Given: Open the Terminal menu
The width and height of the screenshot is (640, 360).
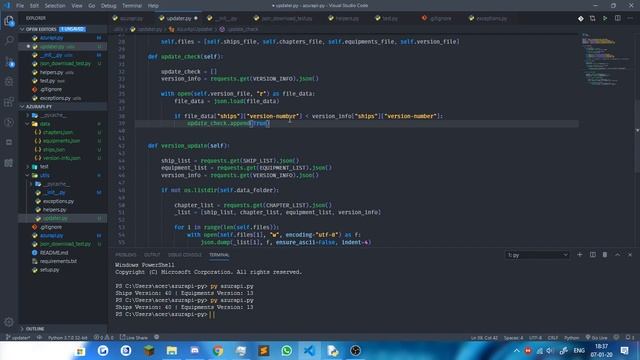Looking at the screenshot, I should pyautogui.click(x=132, y=6).
